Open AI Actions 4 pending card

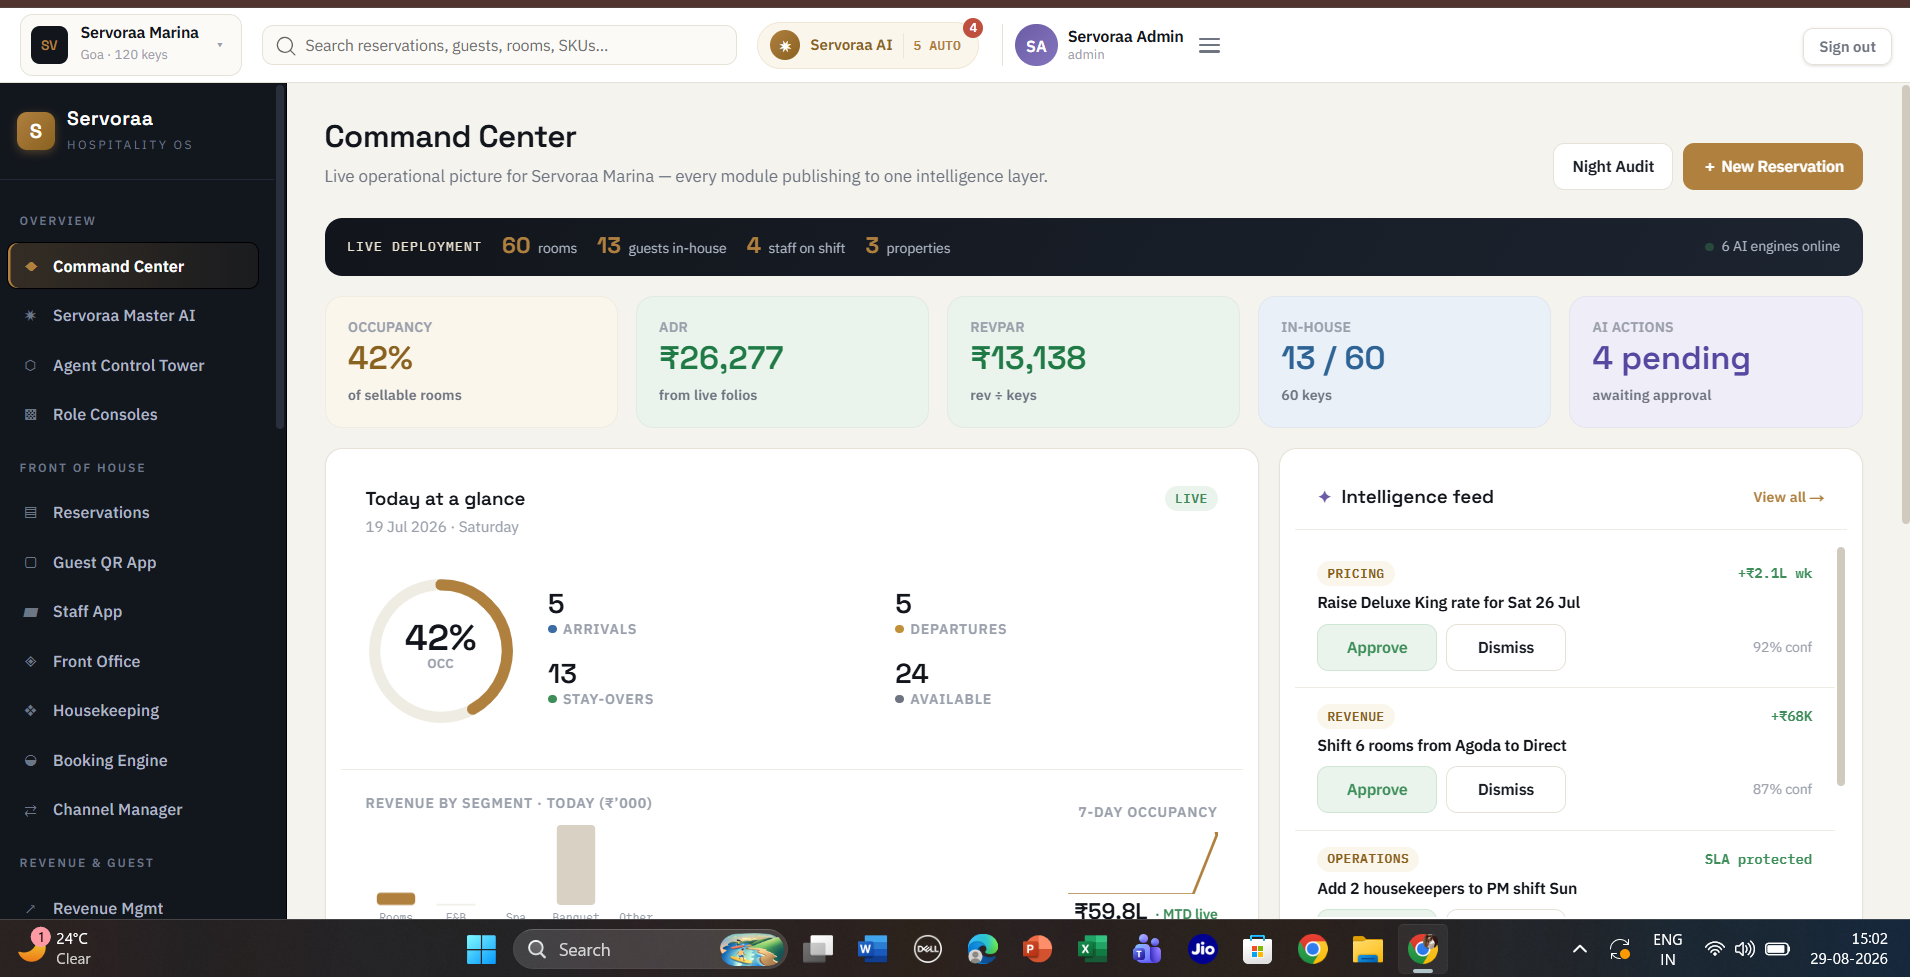click(x=1715, y=362)
